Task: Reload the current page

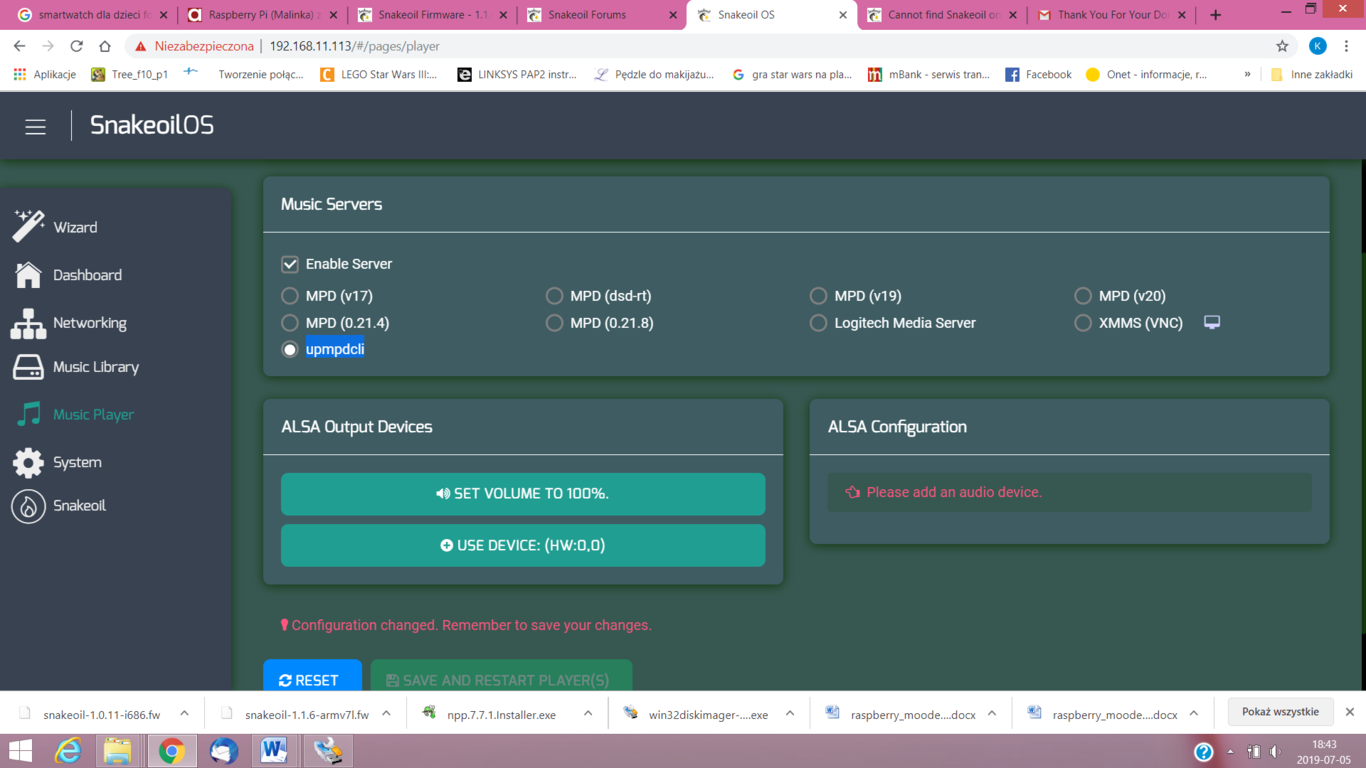Action: tap(76, 46)
